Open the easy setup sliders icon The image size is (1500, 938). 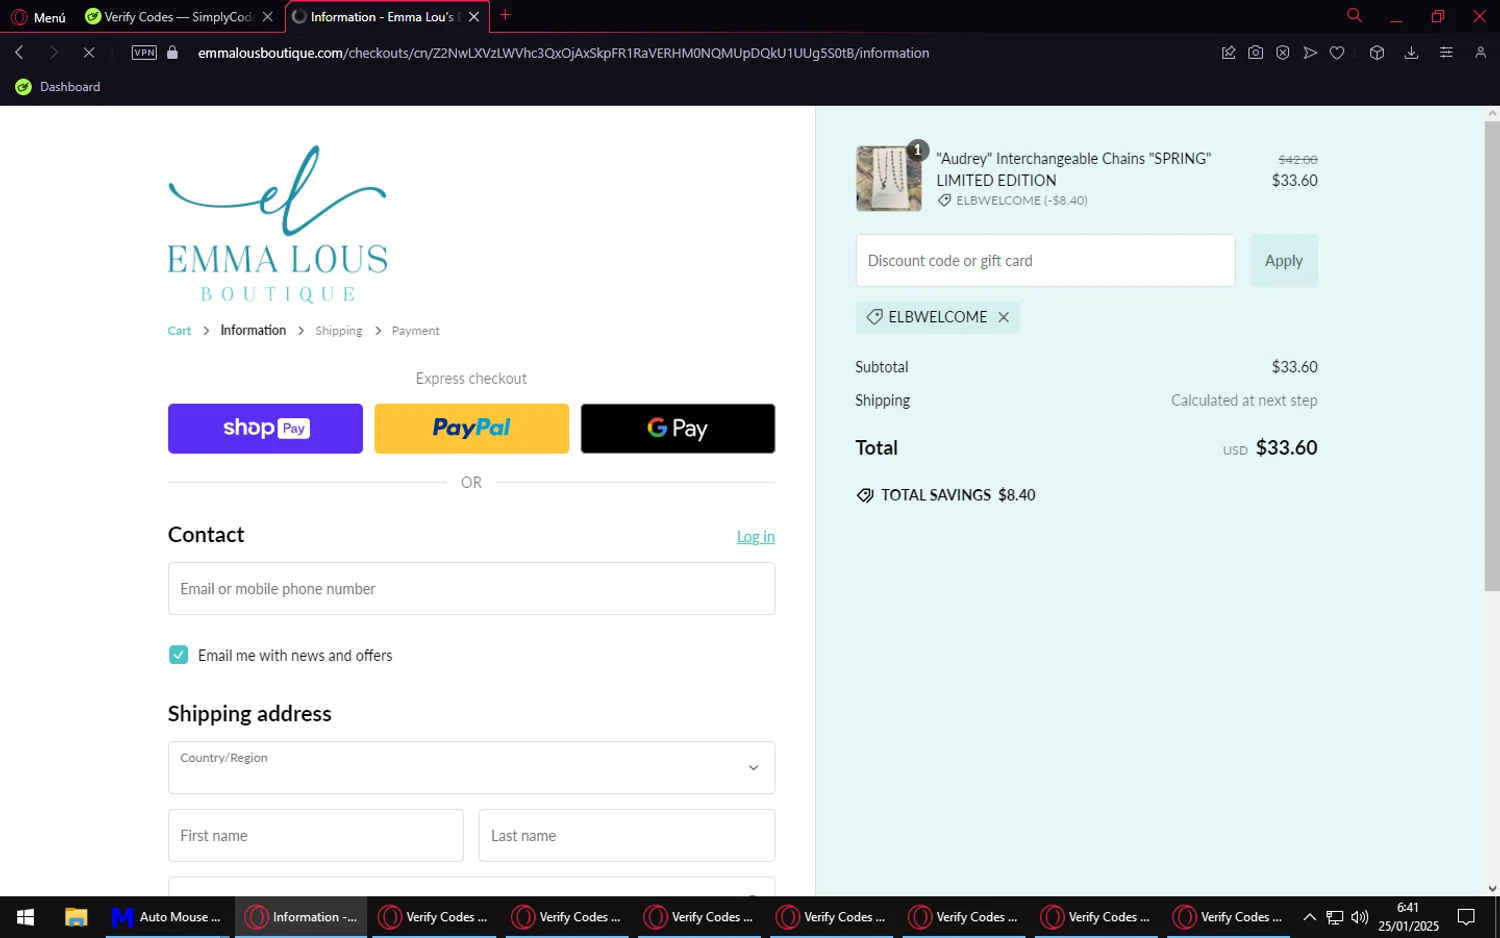1446,52
